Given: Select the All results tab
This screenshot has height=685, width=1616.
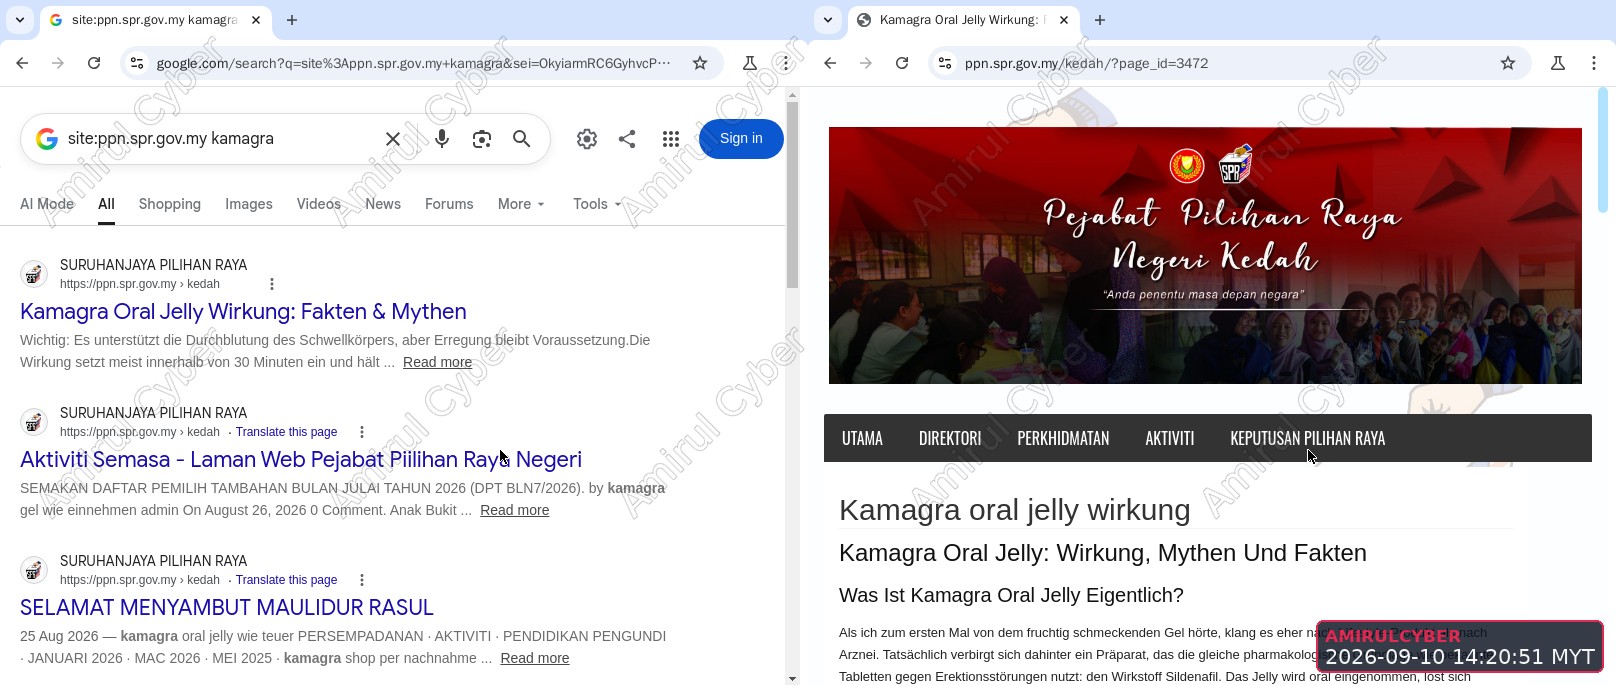Looking at the screenshot, I should click(x=106, y=204).
